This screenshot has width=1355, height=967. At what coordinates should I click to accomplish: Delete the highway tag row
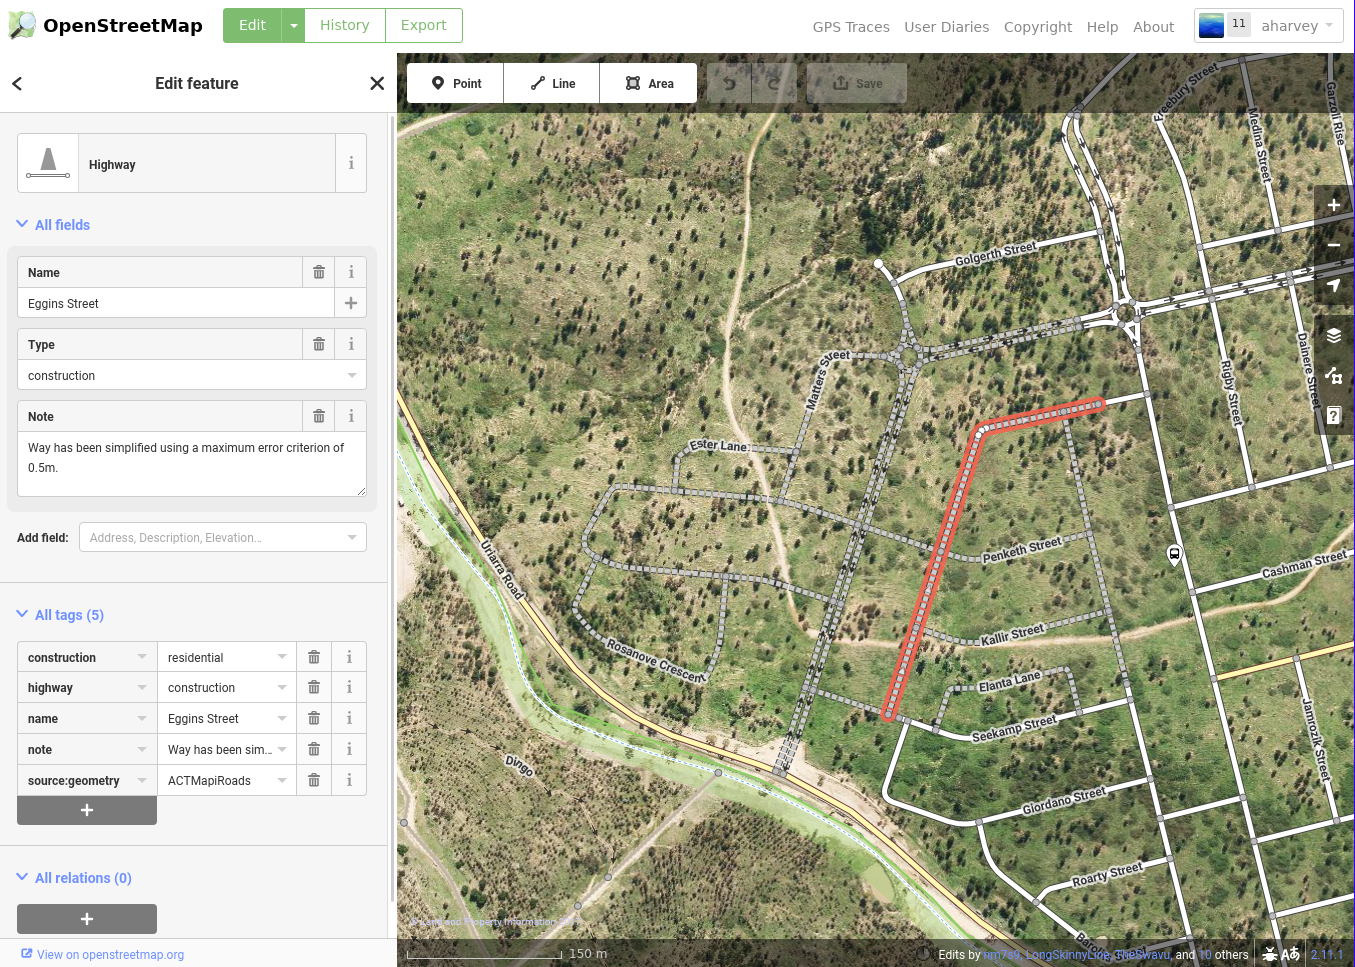[x=314, y=688]
